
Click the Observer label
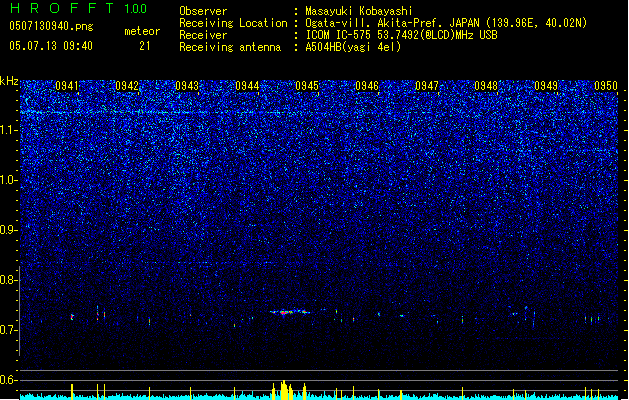tap(203, 11)
